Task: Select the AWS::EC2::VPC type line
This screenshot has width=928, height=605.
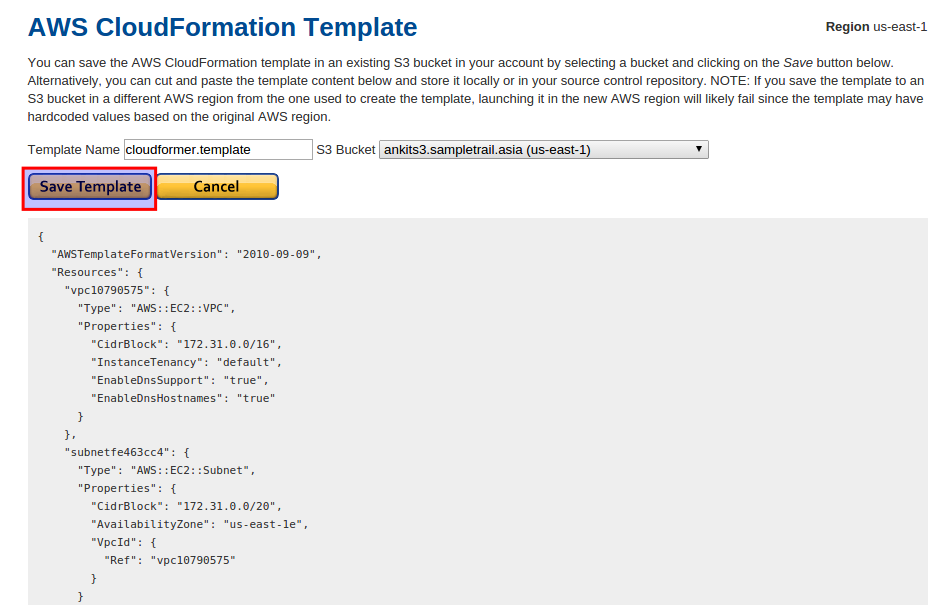Action: point(156,308)
